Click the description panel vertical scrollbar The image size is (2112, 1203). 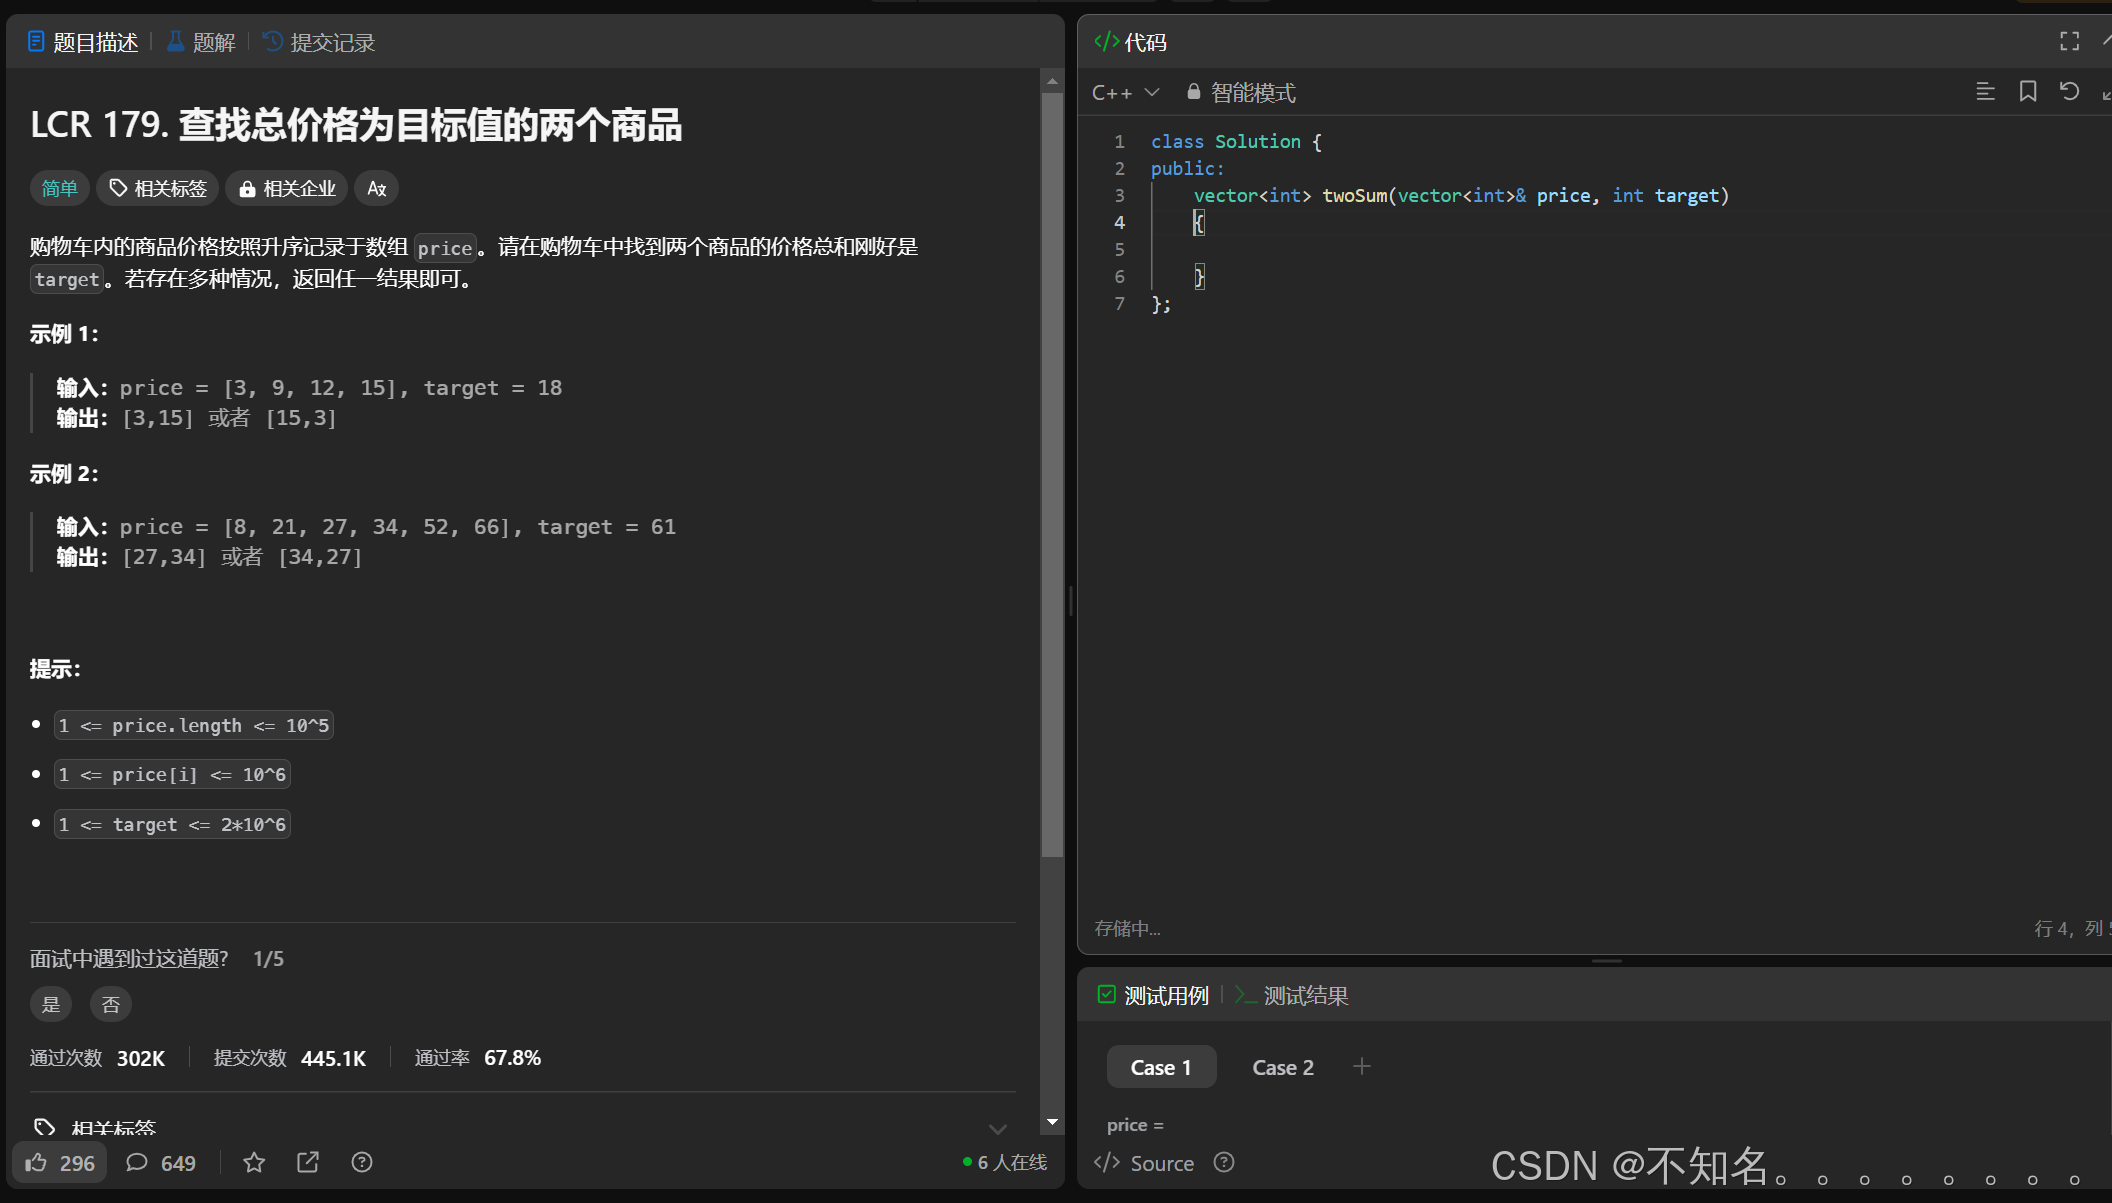point(1051,475)
